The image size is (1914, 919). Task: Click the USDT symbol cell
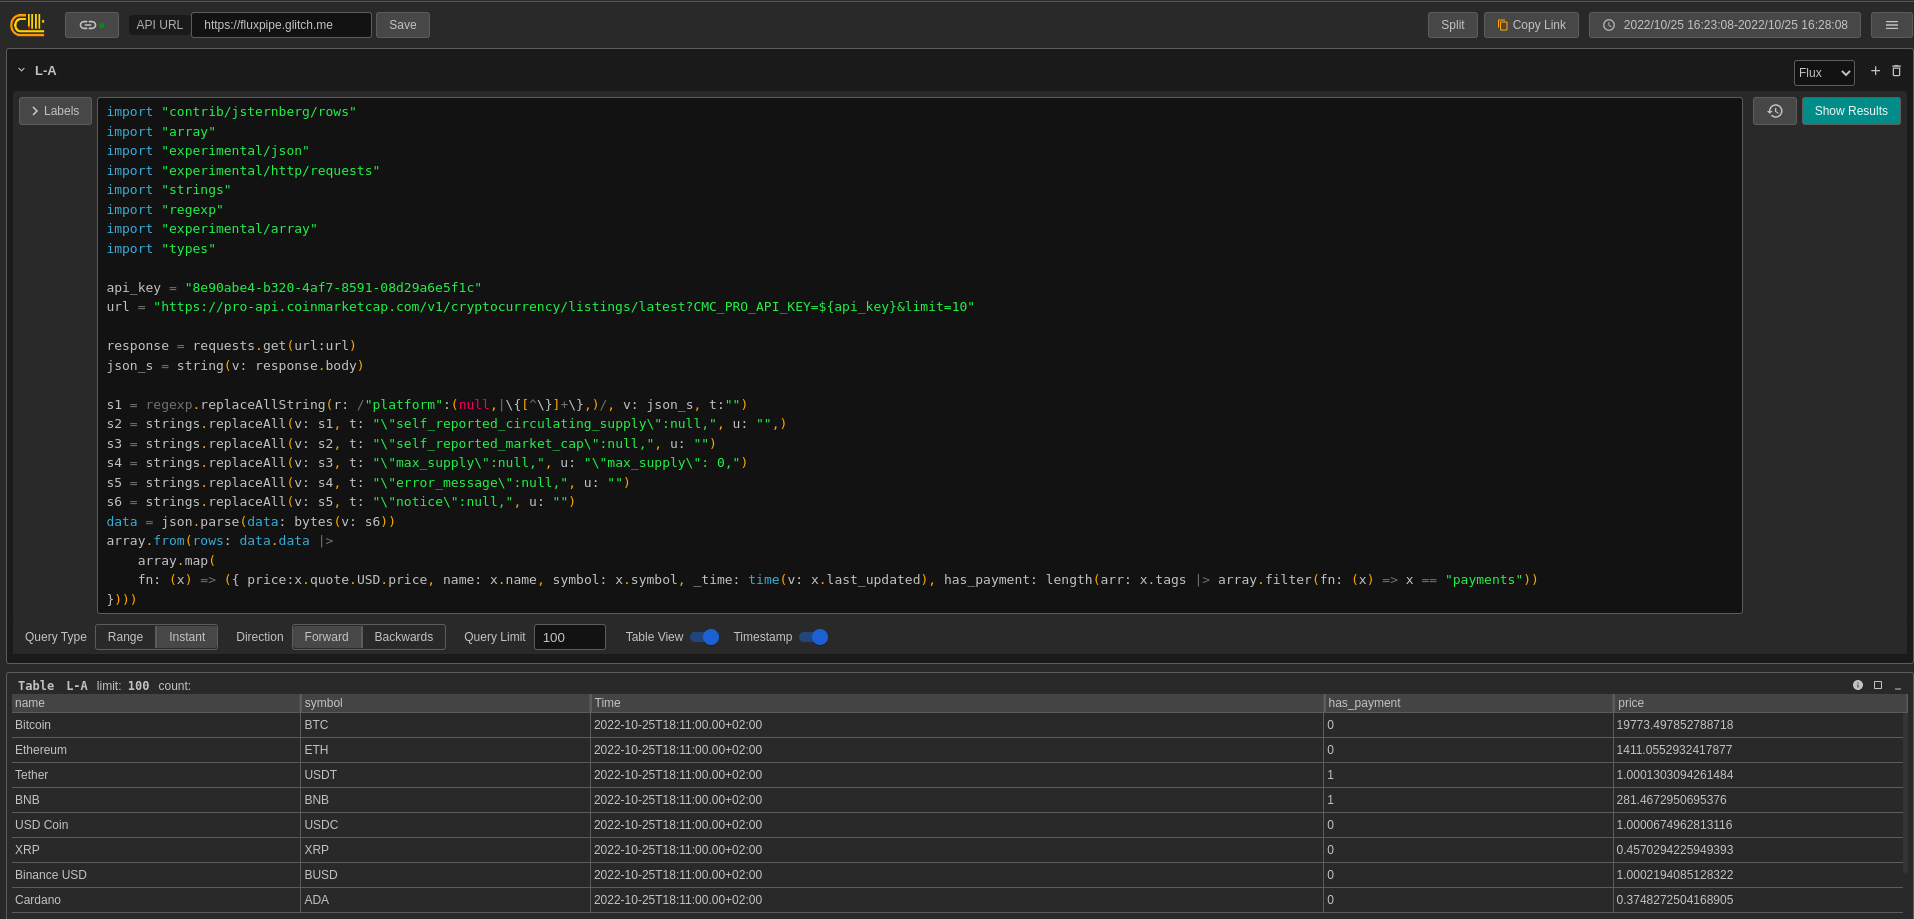(445, 775)
